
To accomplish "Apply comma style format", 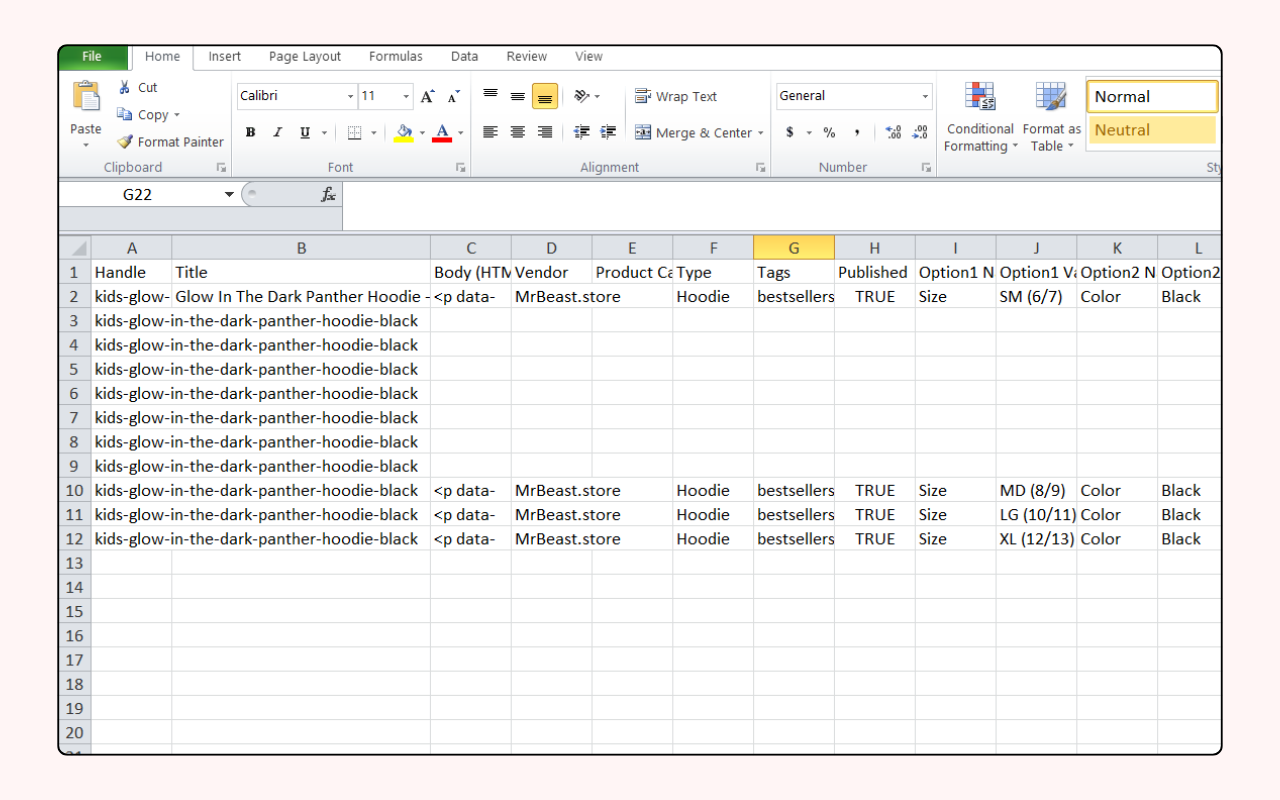I will pyautogui.click(x=857, y=132).
